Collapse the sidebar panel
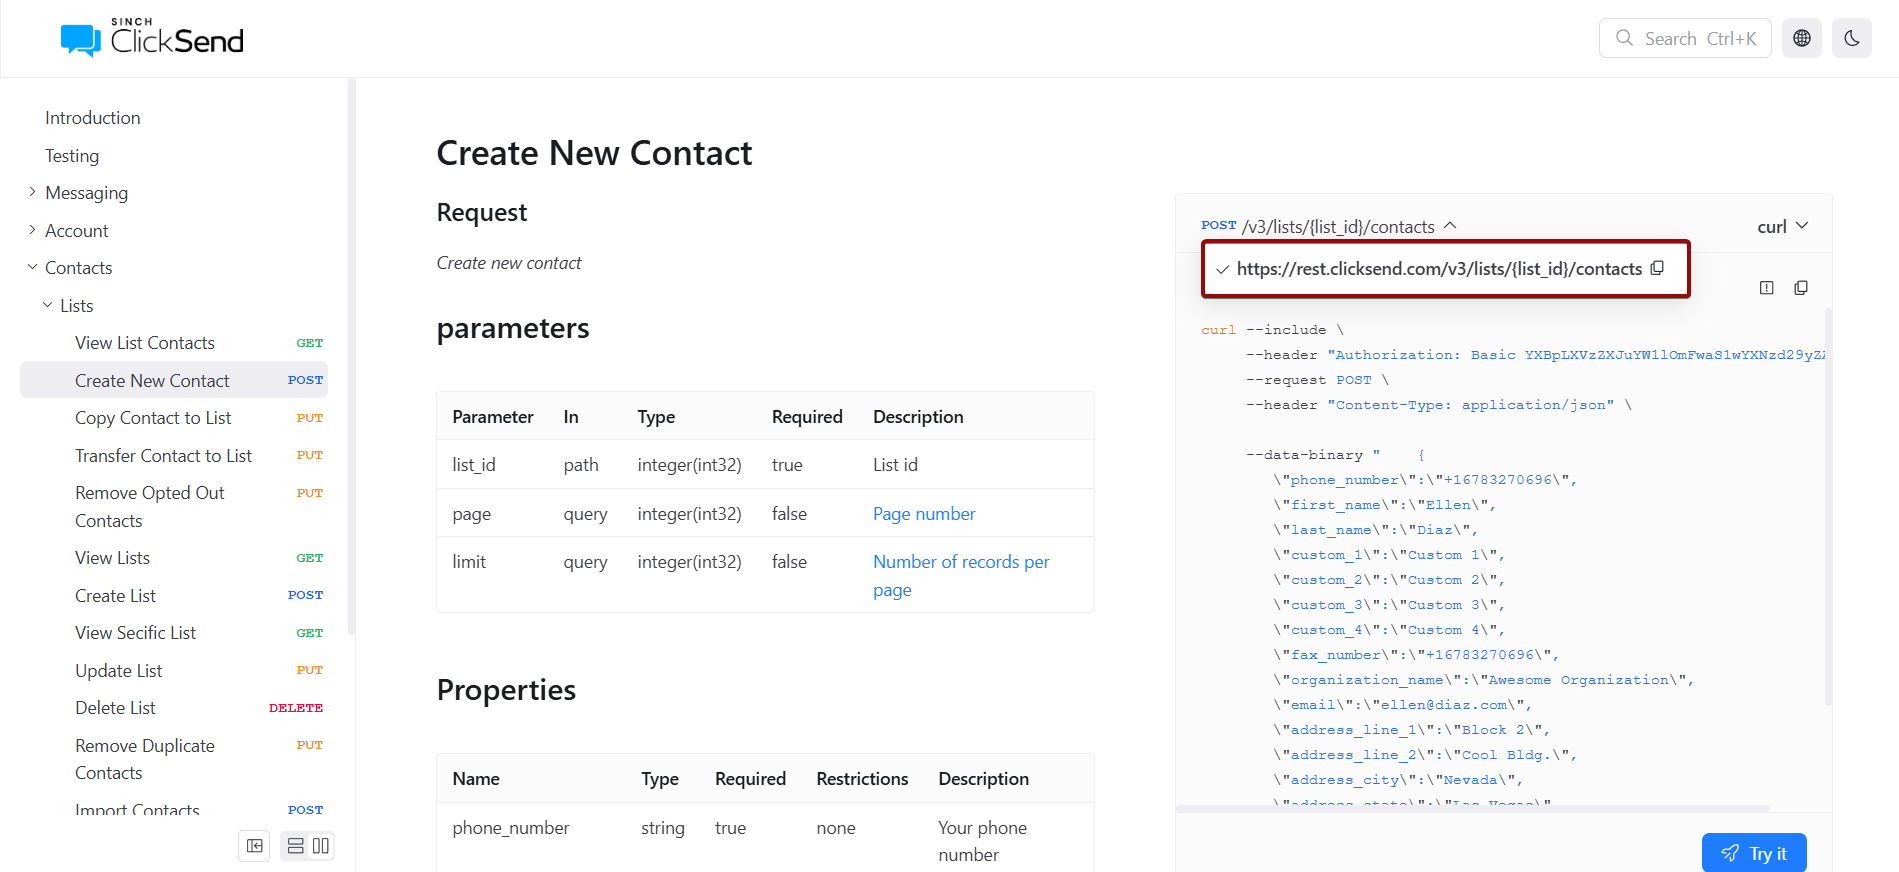This screenshot has height=872, width=1899. 255,846
